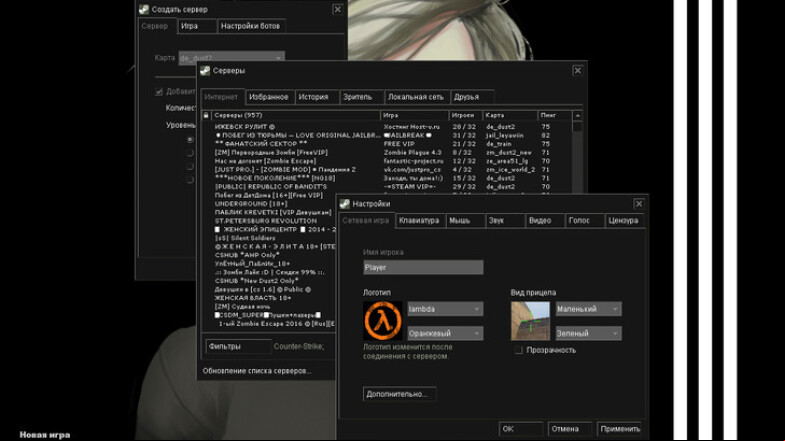The height and width of the screenshot is (441, 785).
Task: Select the ИЖЕВСК РУЛИТ server row
Action: tap(386, 127)
